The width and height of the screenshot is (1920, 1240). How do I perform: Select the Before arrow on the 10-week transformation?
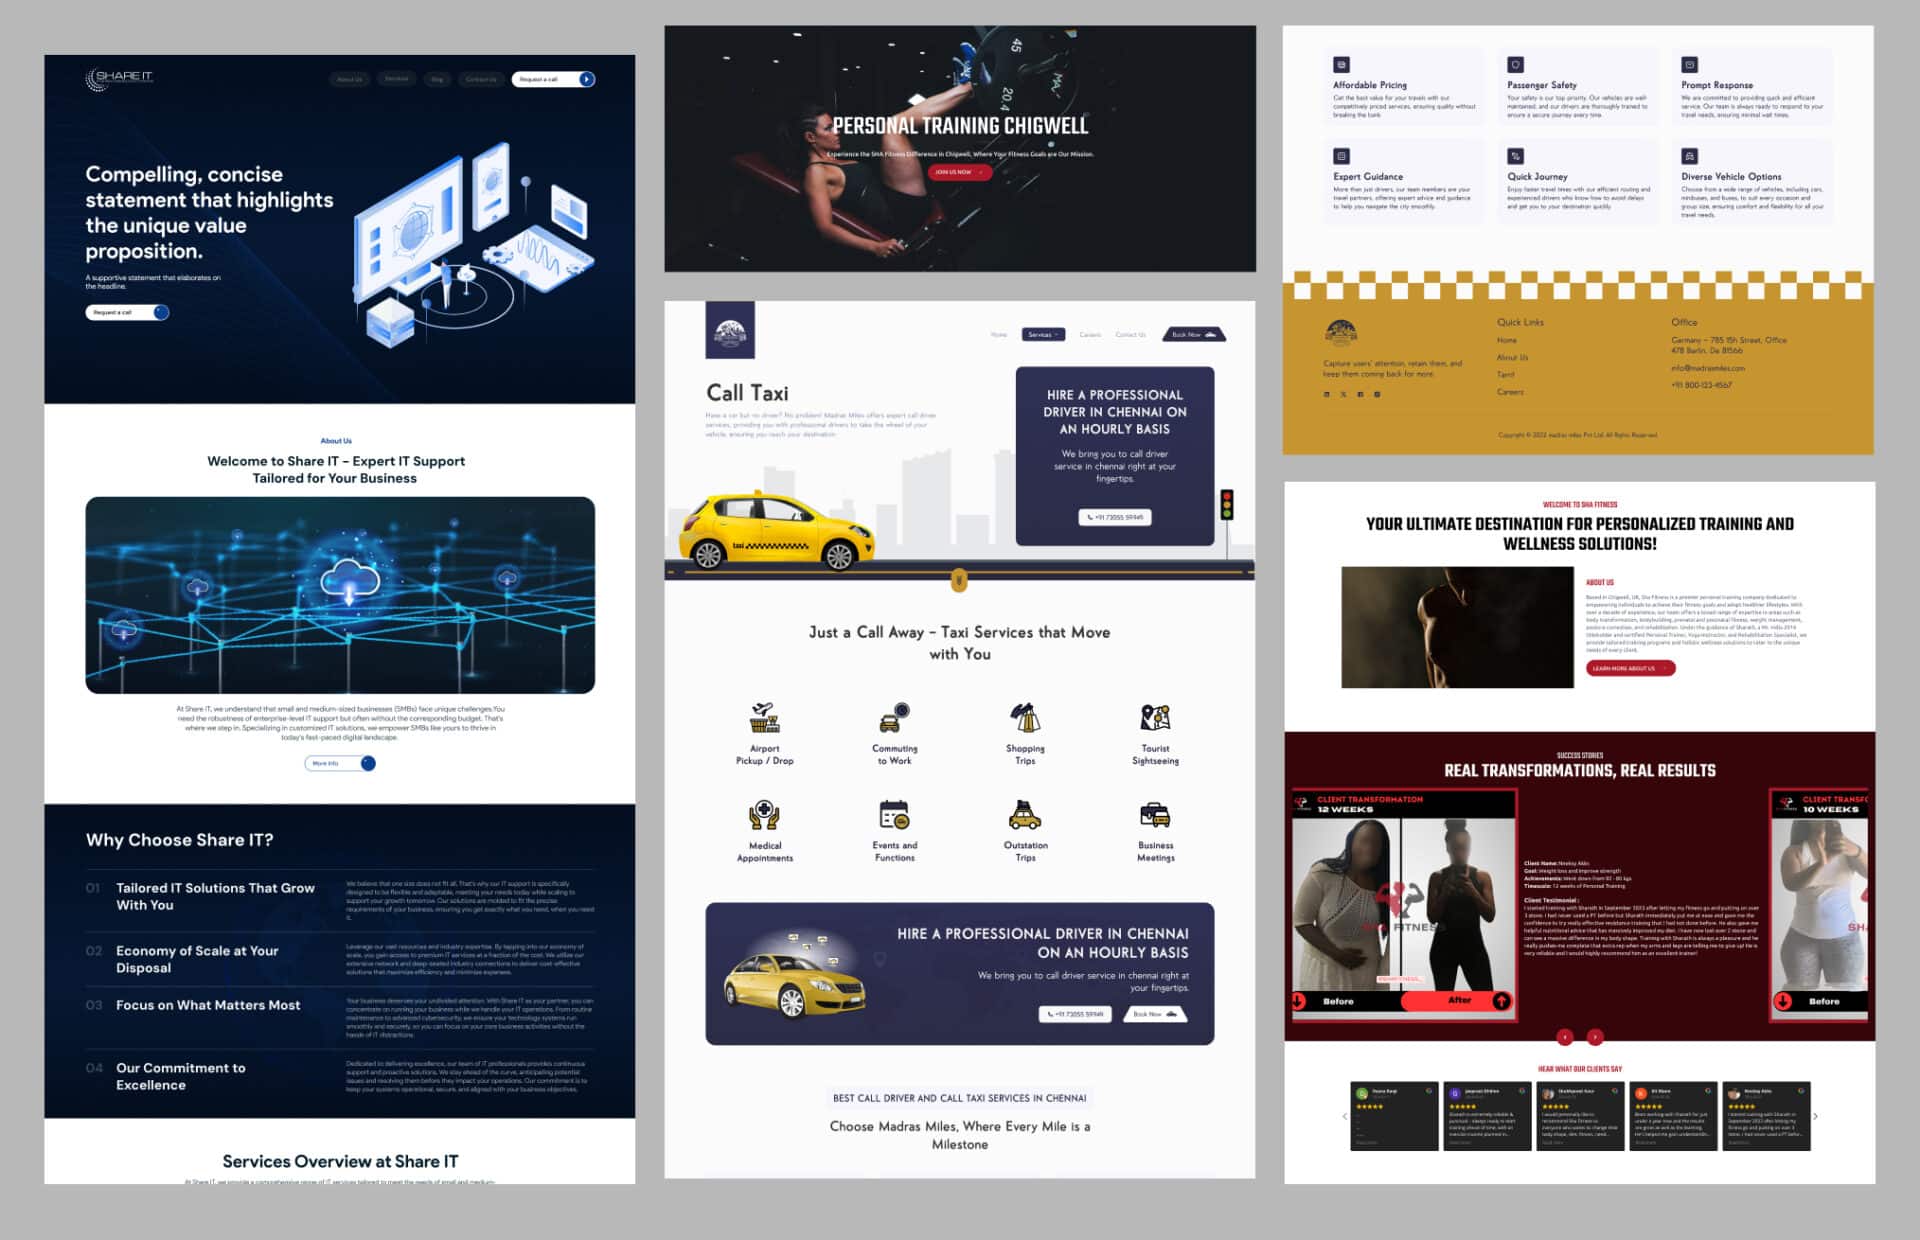click(x=1783, y=1000)
